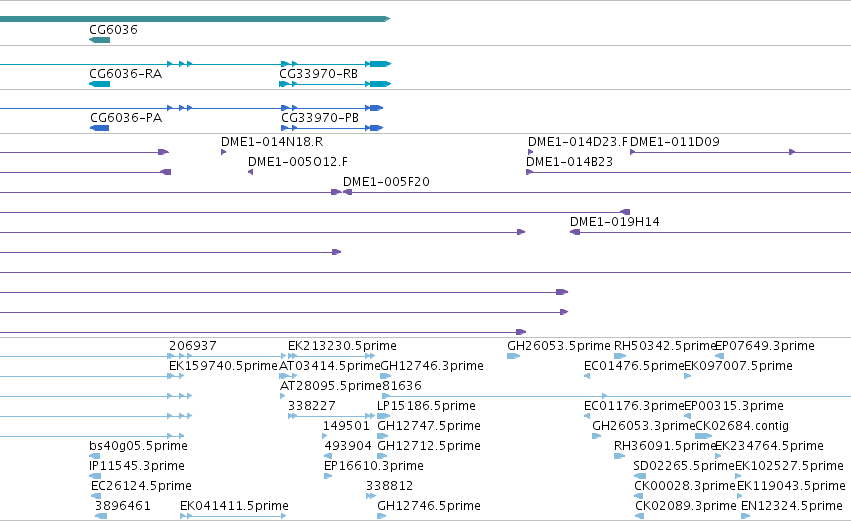Viewport: 851px width, 521px height.
Task: Select the GH26053.3prime EST label
Action: click(x=644, y=426)
